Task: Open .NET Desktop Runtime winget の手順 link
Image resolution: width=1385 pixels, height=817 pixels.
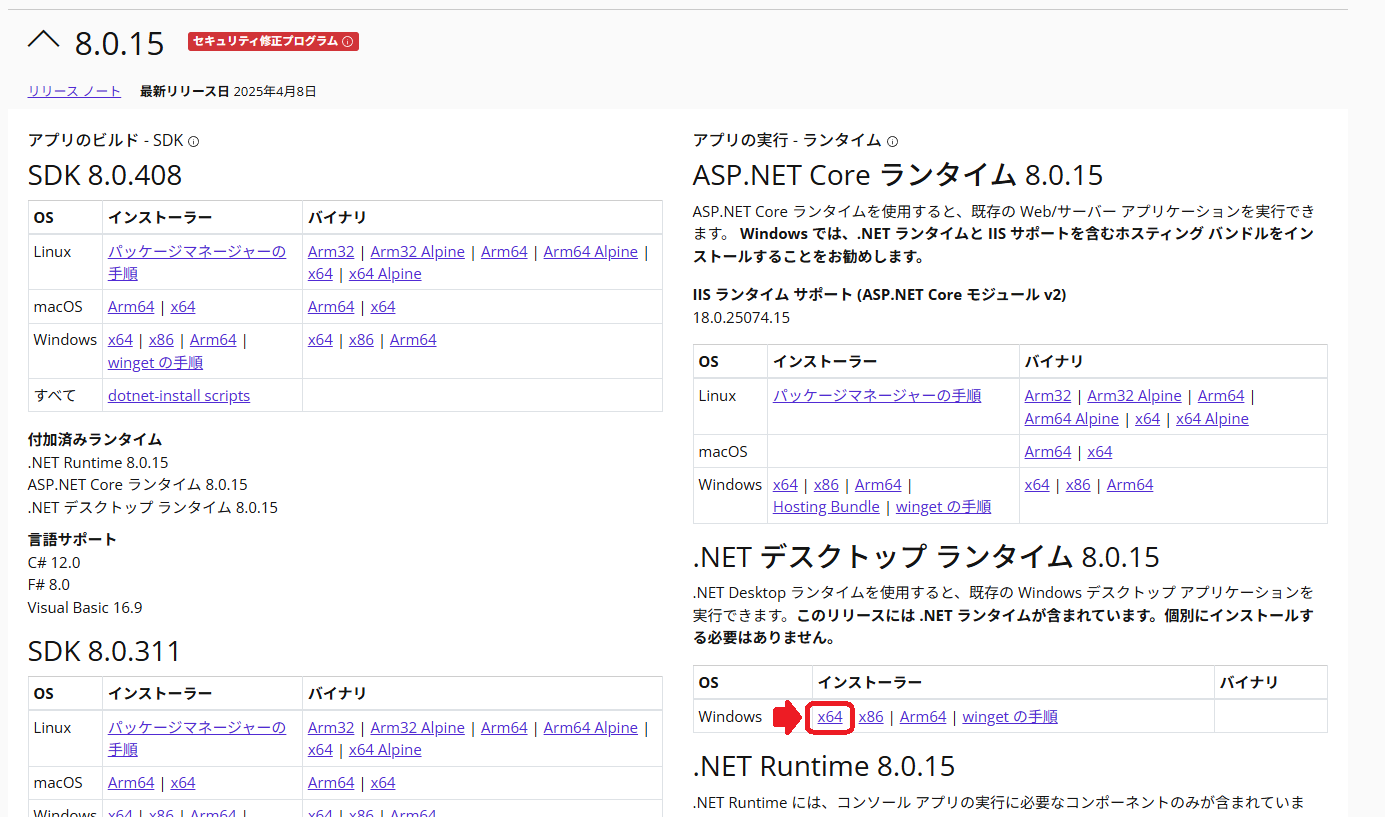Action: 1010,717
